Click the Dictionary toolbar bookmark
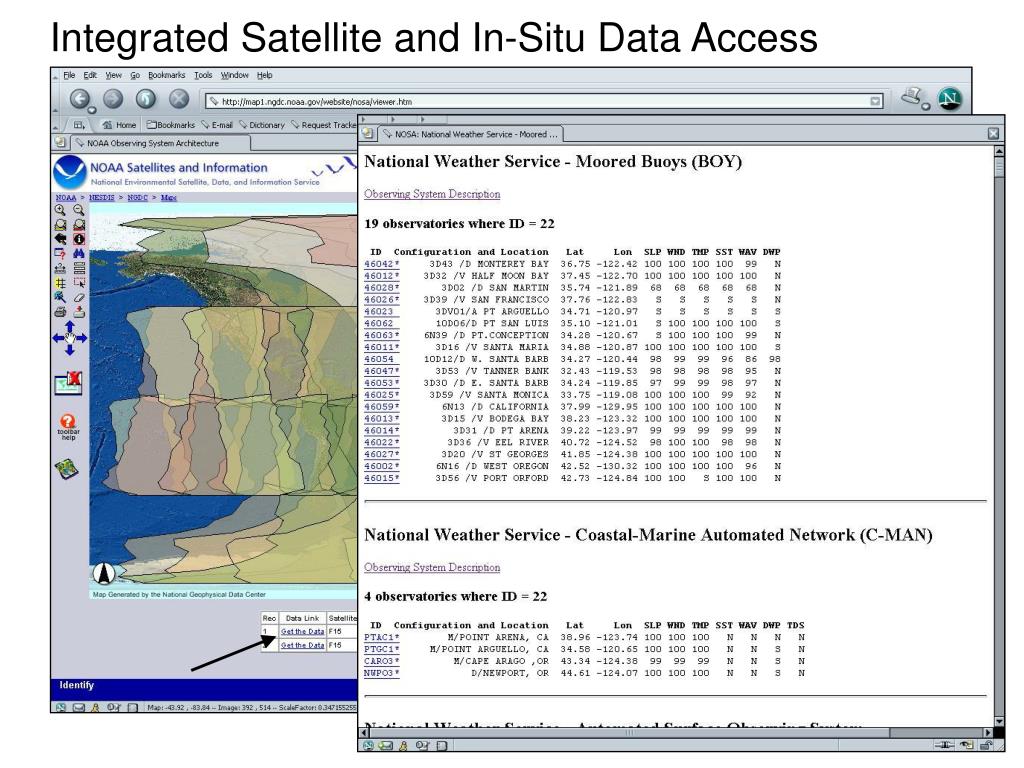1024x768 pixels. 262,125
